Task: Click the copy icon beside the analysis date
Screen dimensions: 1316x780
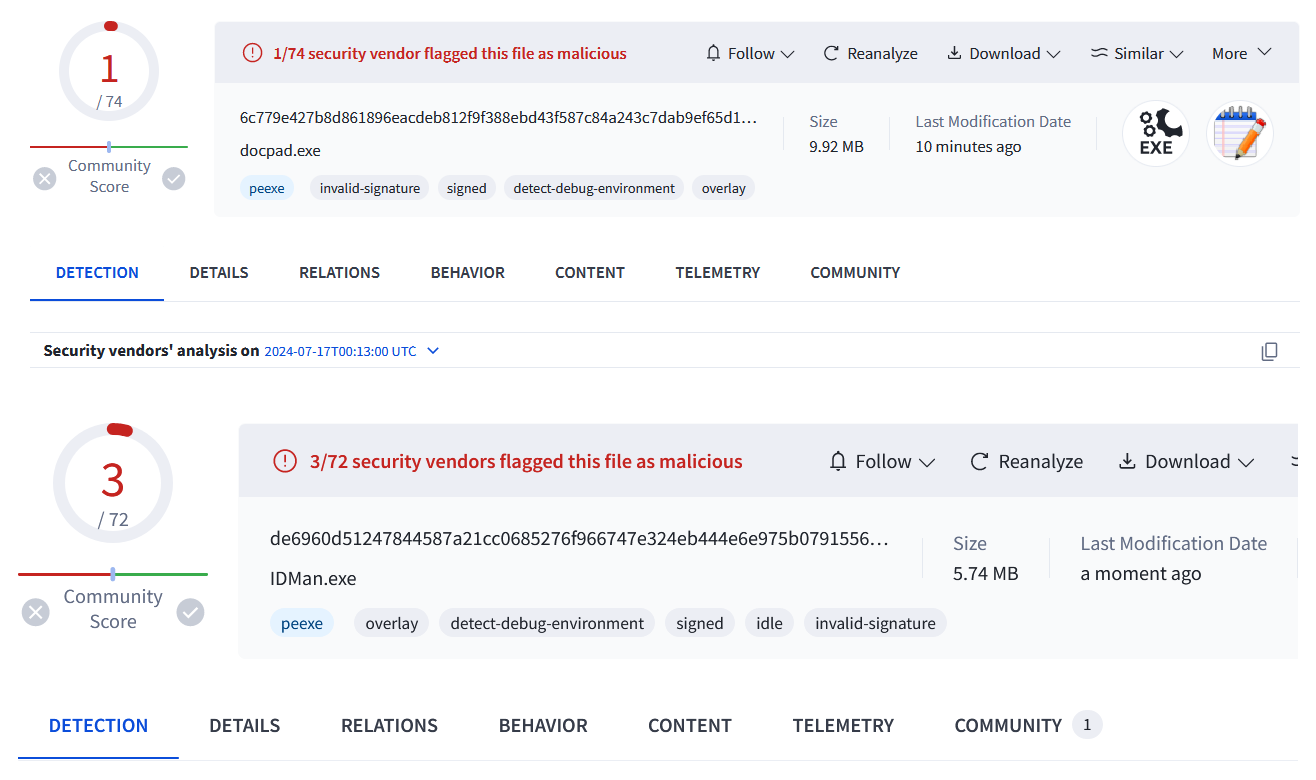Action: coord(1269,351)
